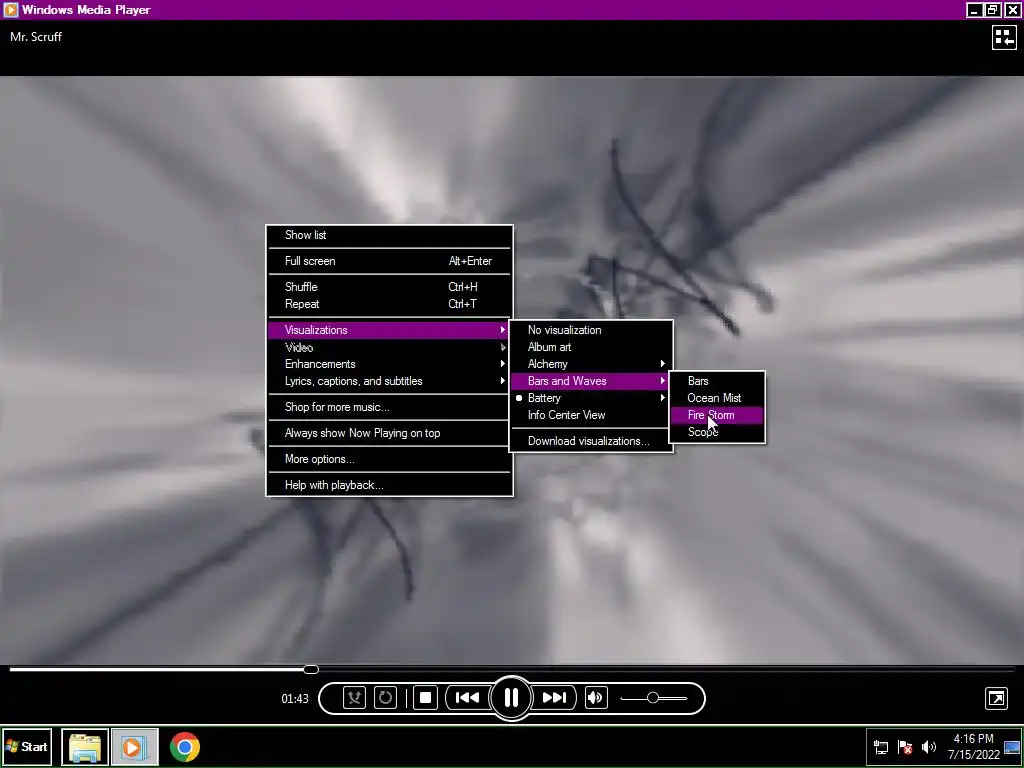Toggle Always show Now Playing on top

coord(389,433)
